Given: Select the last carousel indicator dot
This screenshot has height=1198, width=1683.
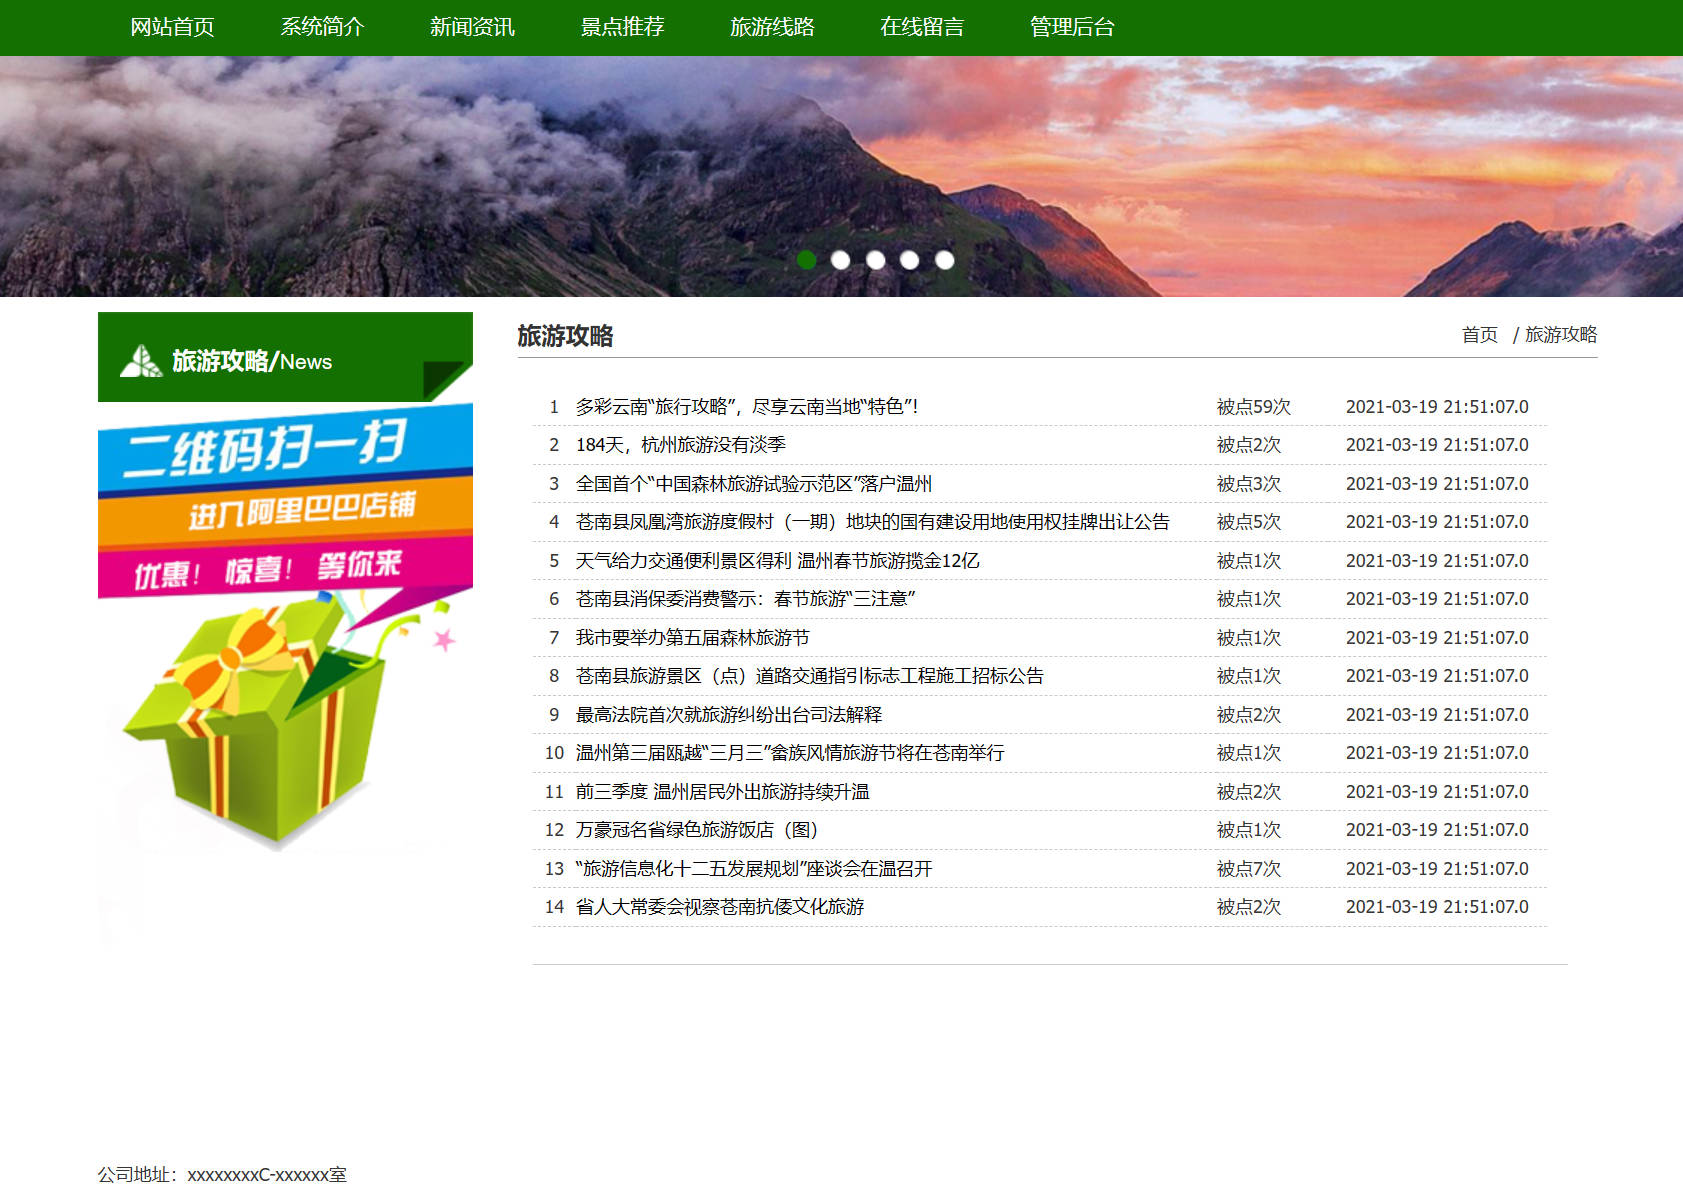Looking at the screenshot, I should click(943, 259).
